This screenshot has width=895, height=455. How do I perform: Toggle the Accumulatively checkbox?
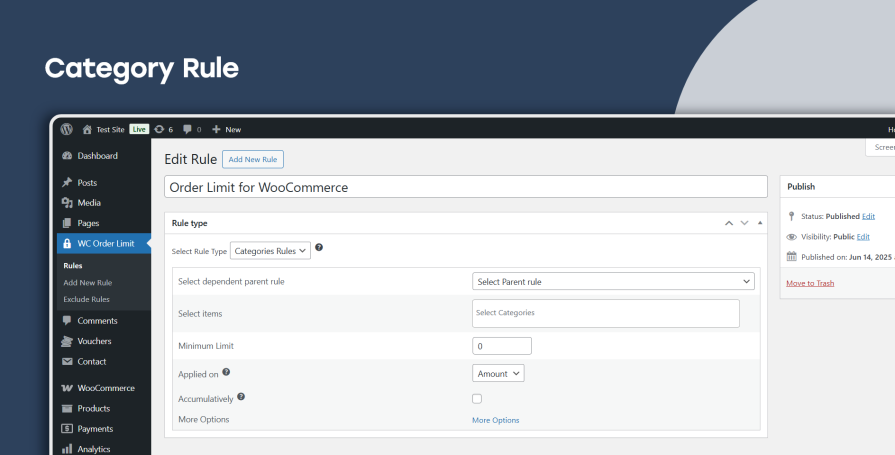(x=477, y=399)
